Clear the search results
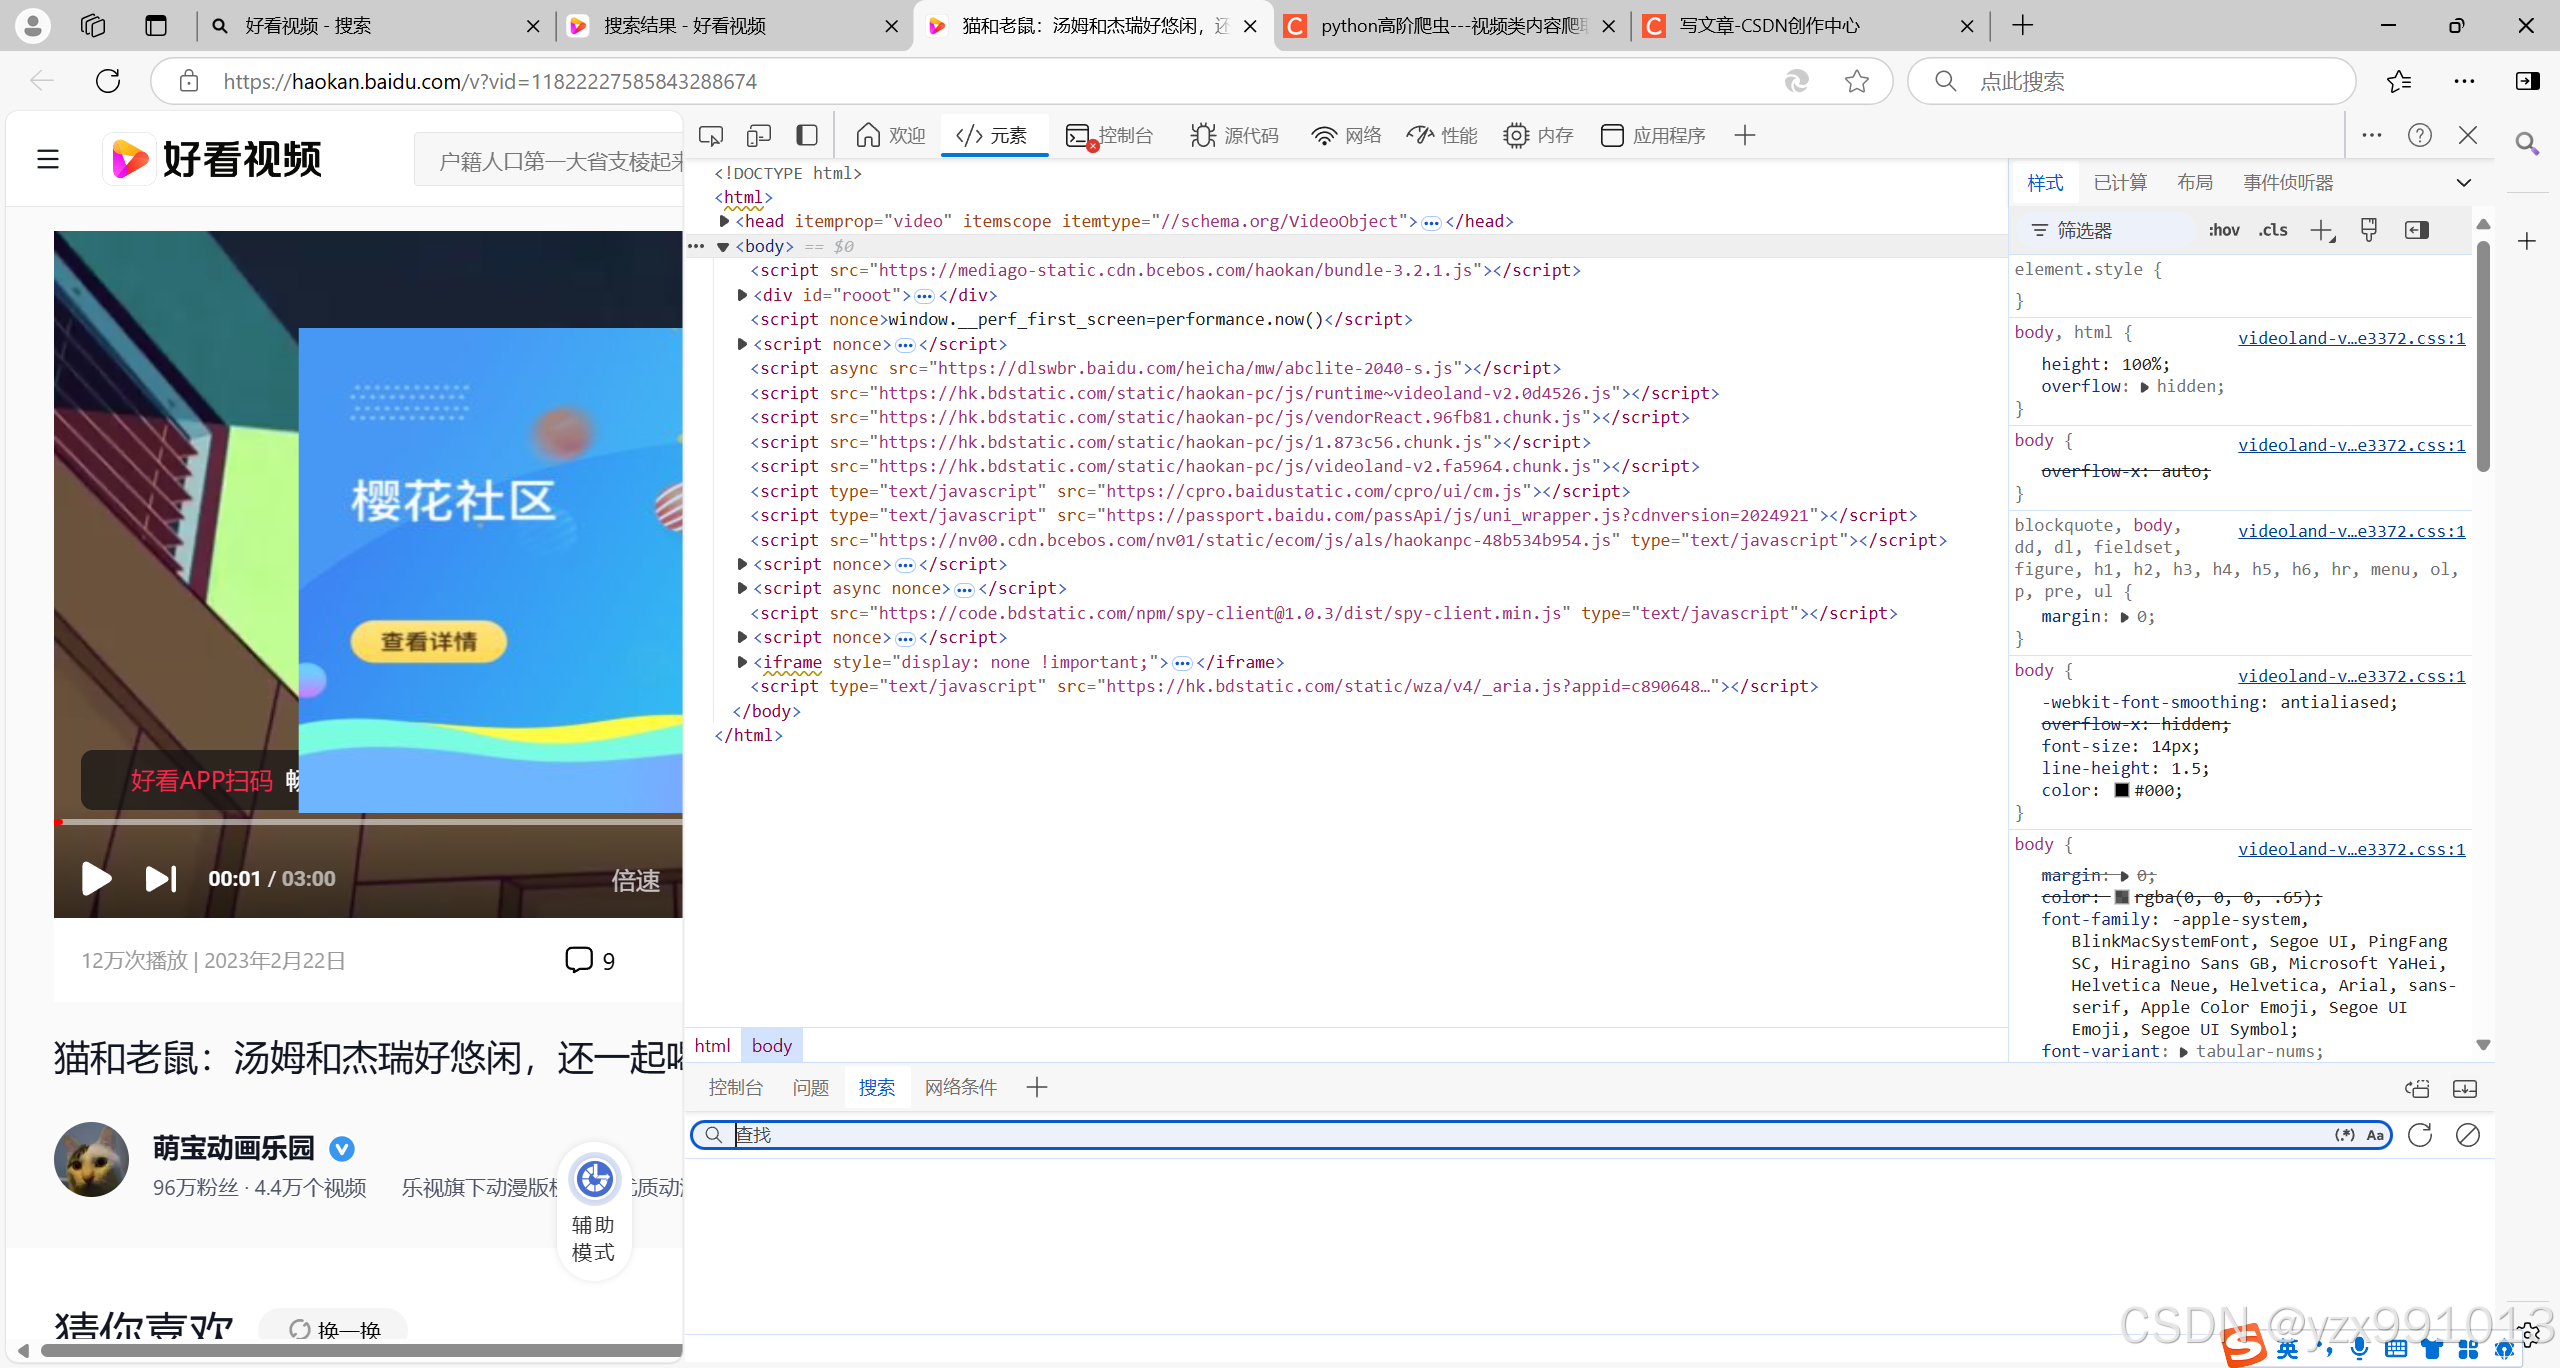The image size is (2560, 1368). point(2468,1135)
